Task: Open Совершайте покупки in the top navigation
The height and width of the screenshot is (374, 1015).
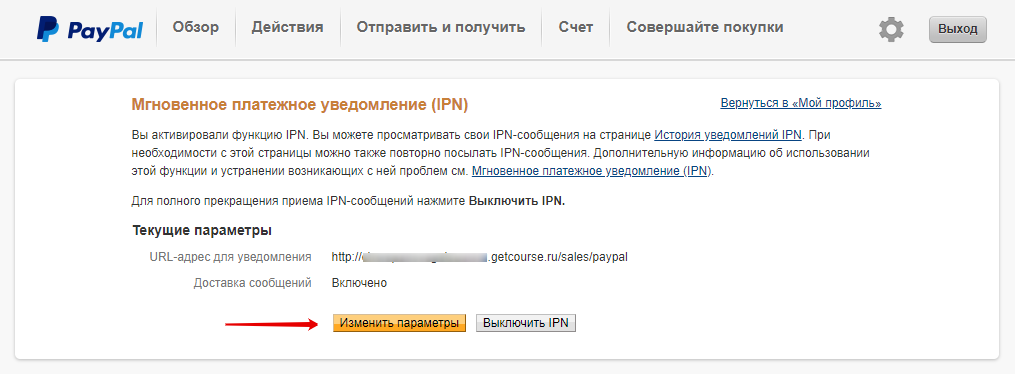Action: pos(705,27)
